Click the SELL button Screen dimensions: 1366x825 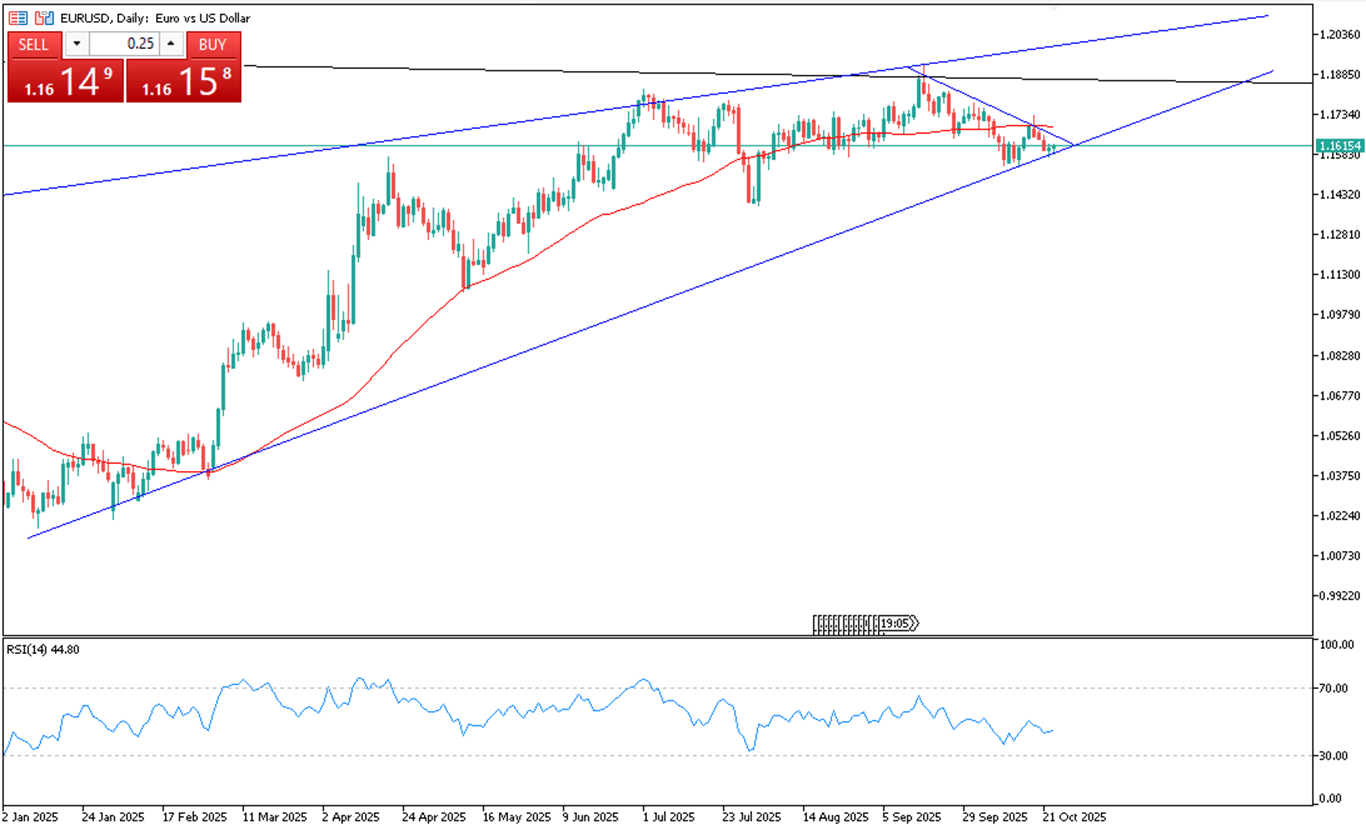coord(33,45)
